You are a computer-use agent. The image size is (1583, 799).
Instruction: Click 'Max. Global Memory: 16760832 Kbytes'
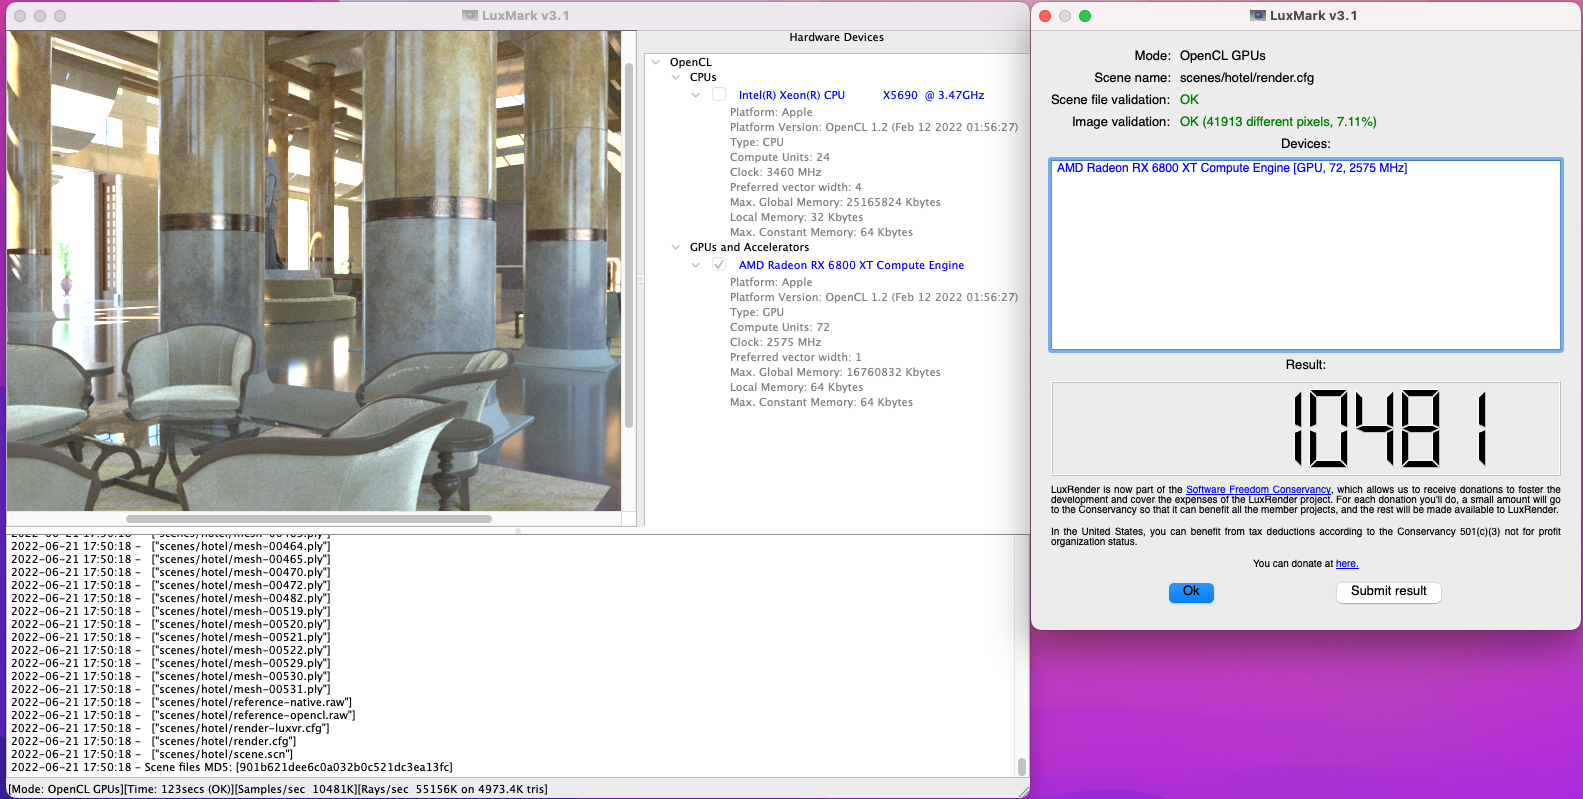pyautogui.click(x=835, y=372)
